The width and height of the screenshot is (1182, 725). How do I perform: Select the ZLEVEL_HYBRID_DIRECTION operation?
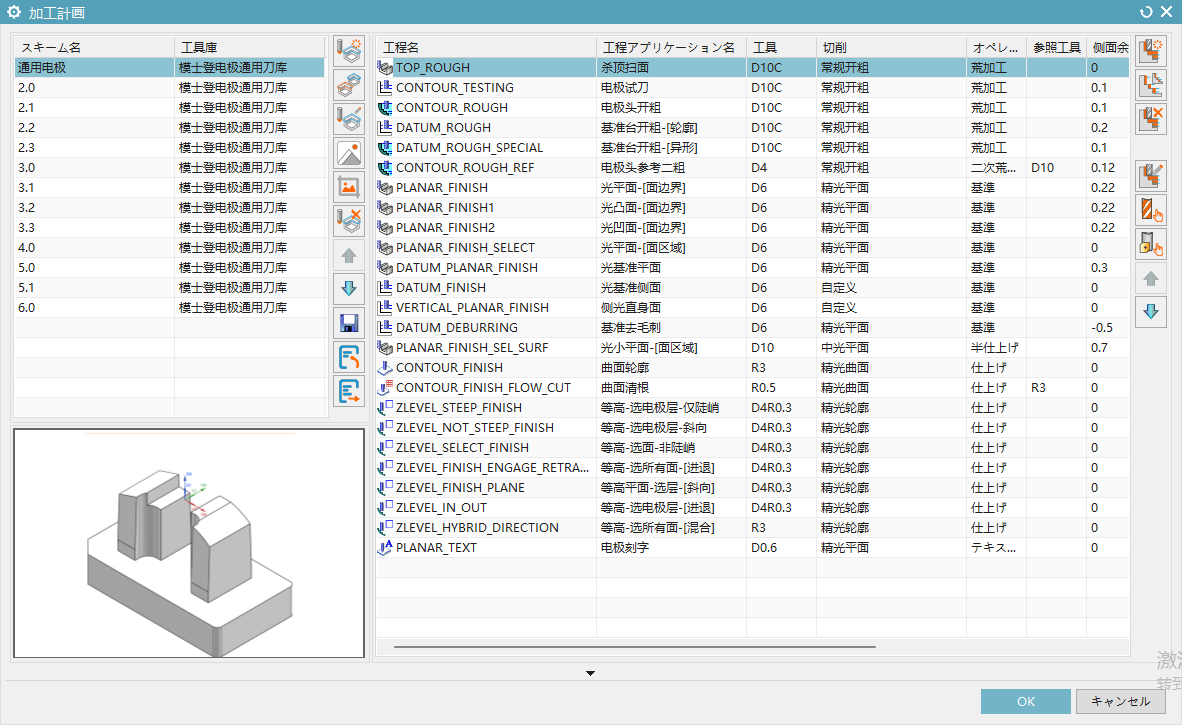[x=752, y=528]
